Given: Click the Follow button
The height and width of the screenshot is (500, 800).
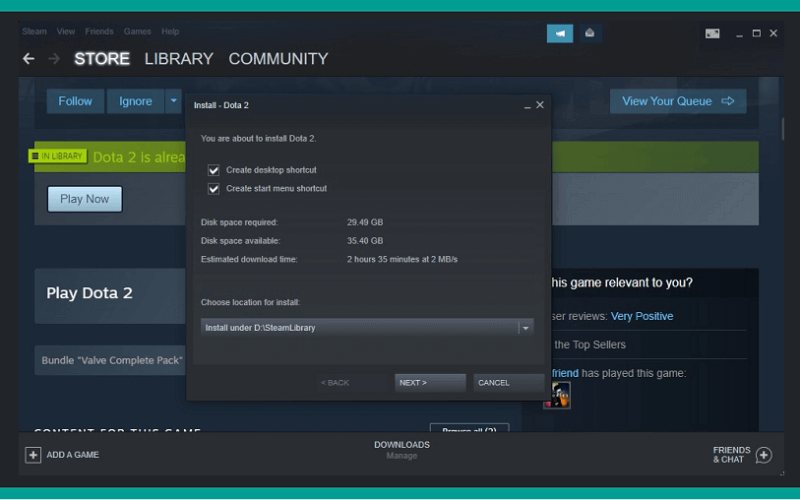Looking at the screenshot, I should pos(75,101).
